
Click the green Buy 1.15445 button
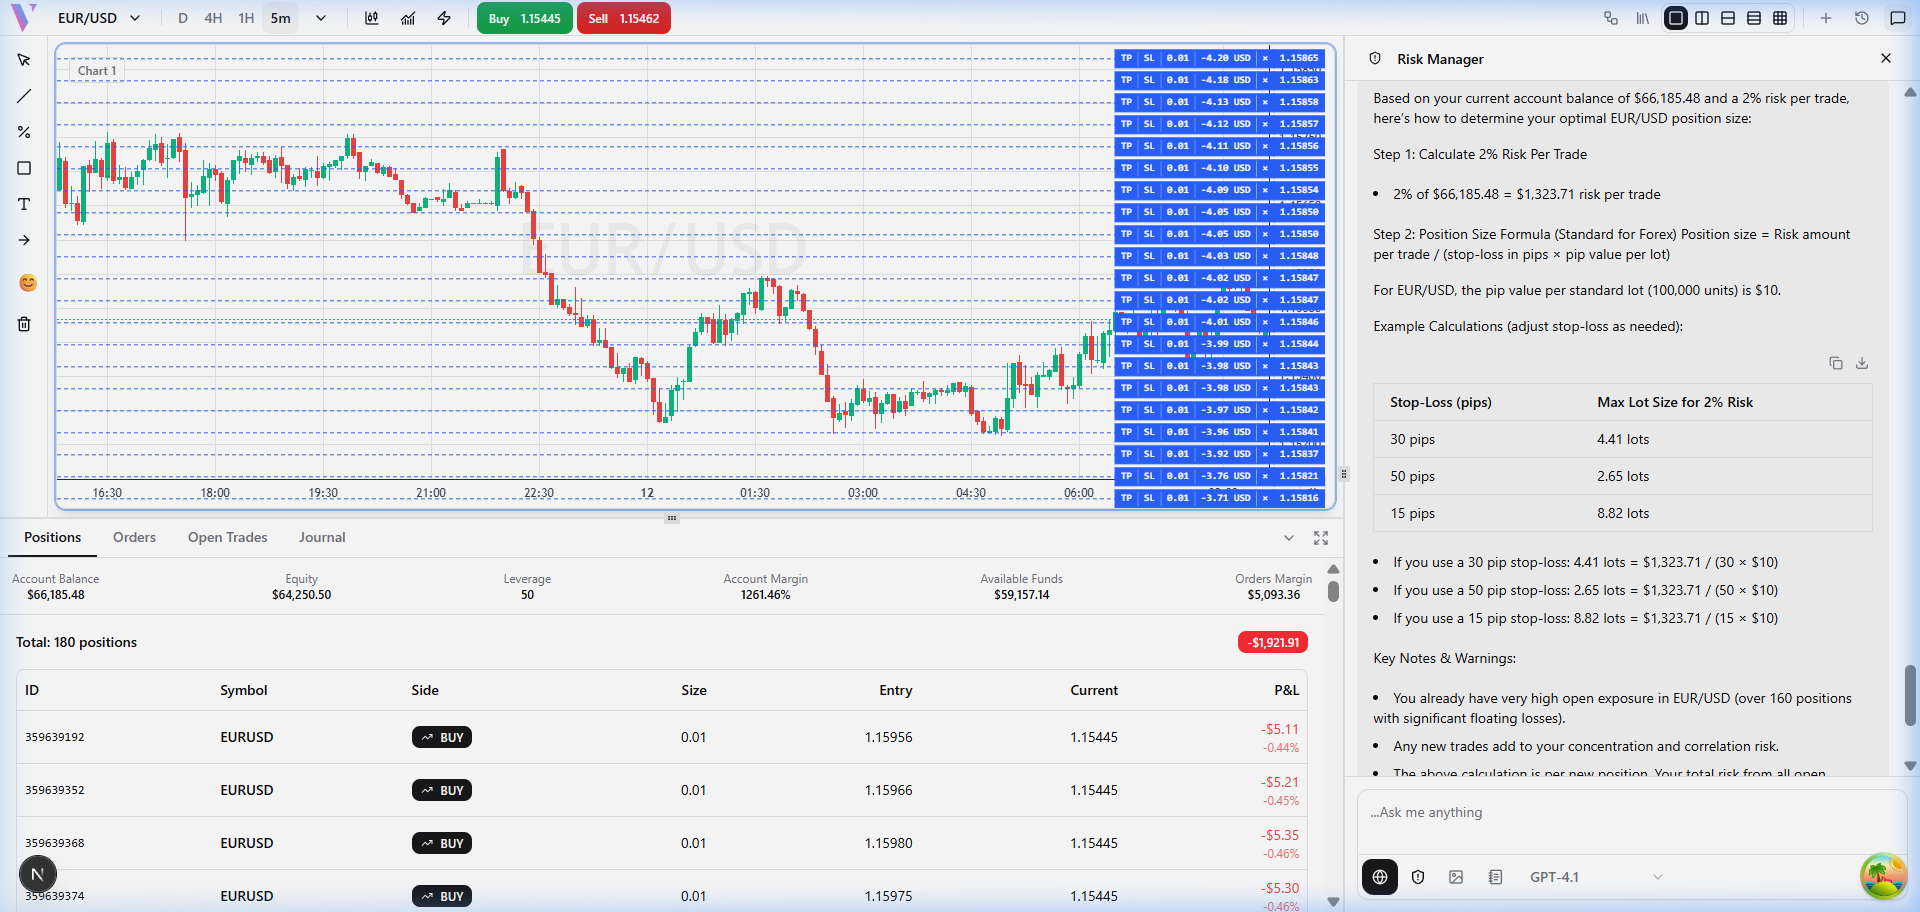(x=524, y=18)
